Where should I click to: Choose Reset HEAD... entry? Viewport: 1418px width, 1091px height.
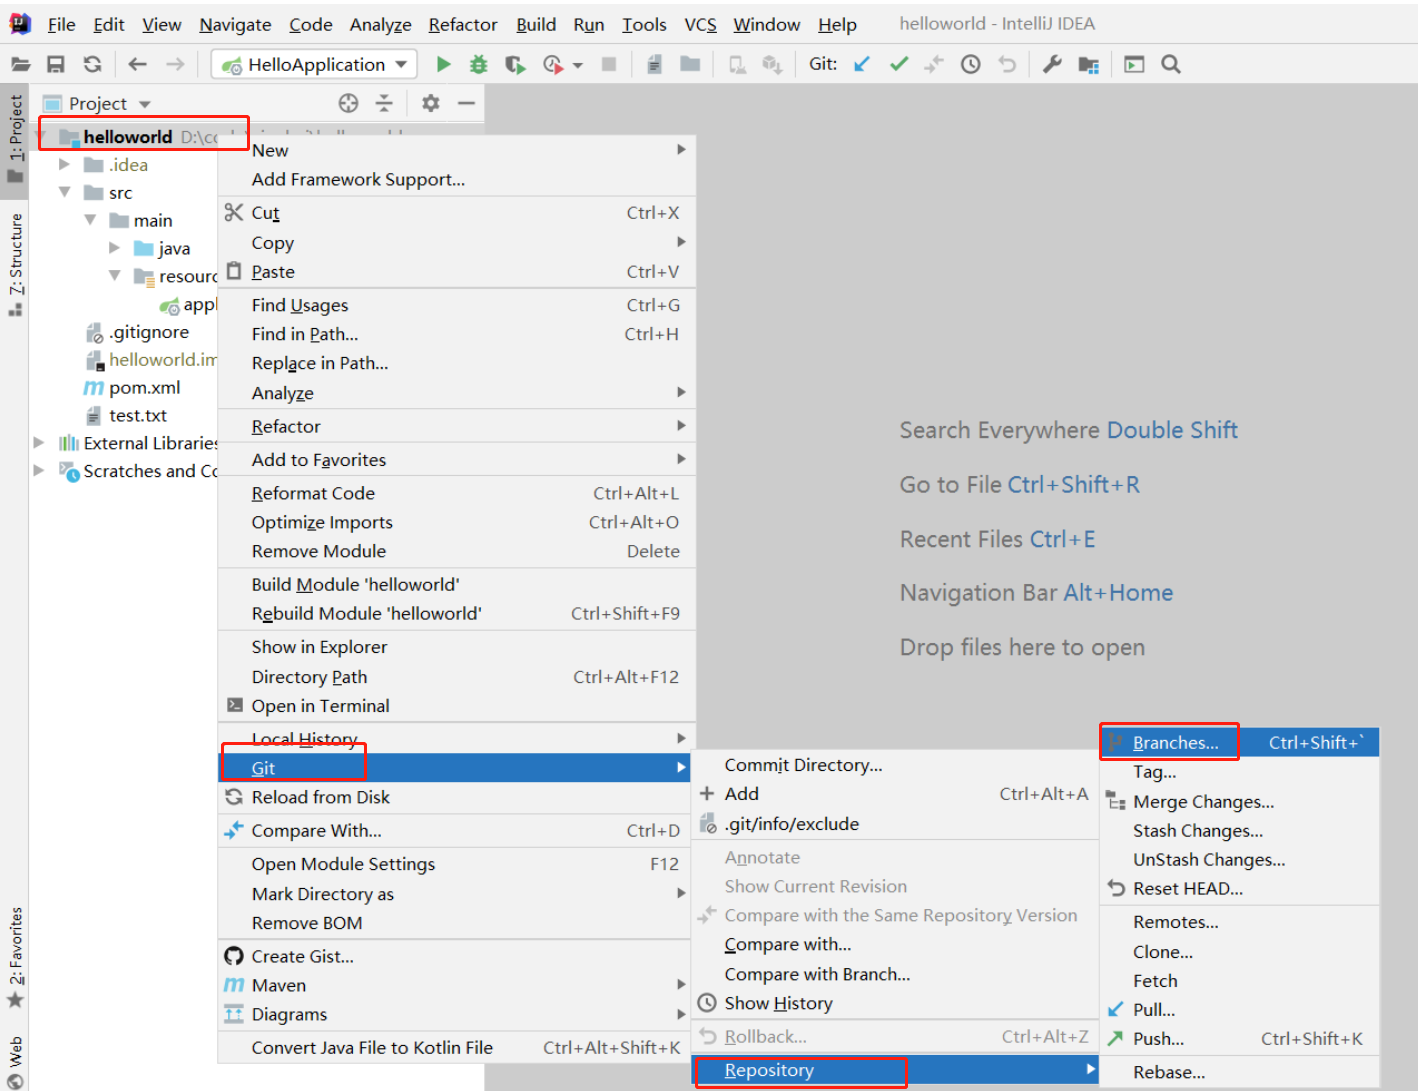pyautogui.click(x=1240, y=889)
